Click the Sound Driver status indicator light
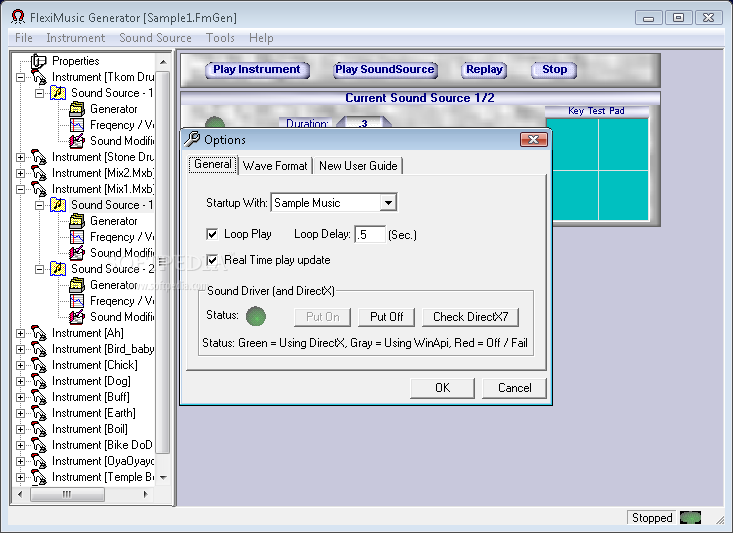This screenshot has width=733, height=533. coord(256,317)
